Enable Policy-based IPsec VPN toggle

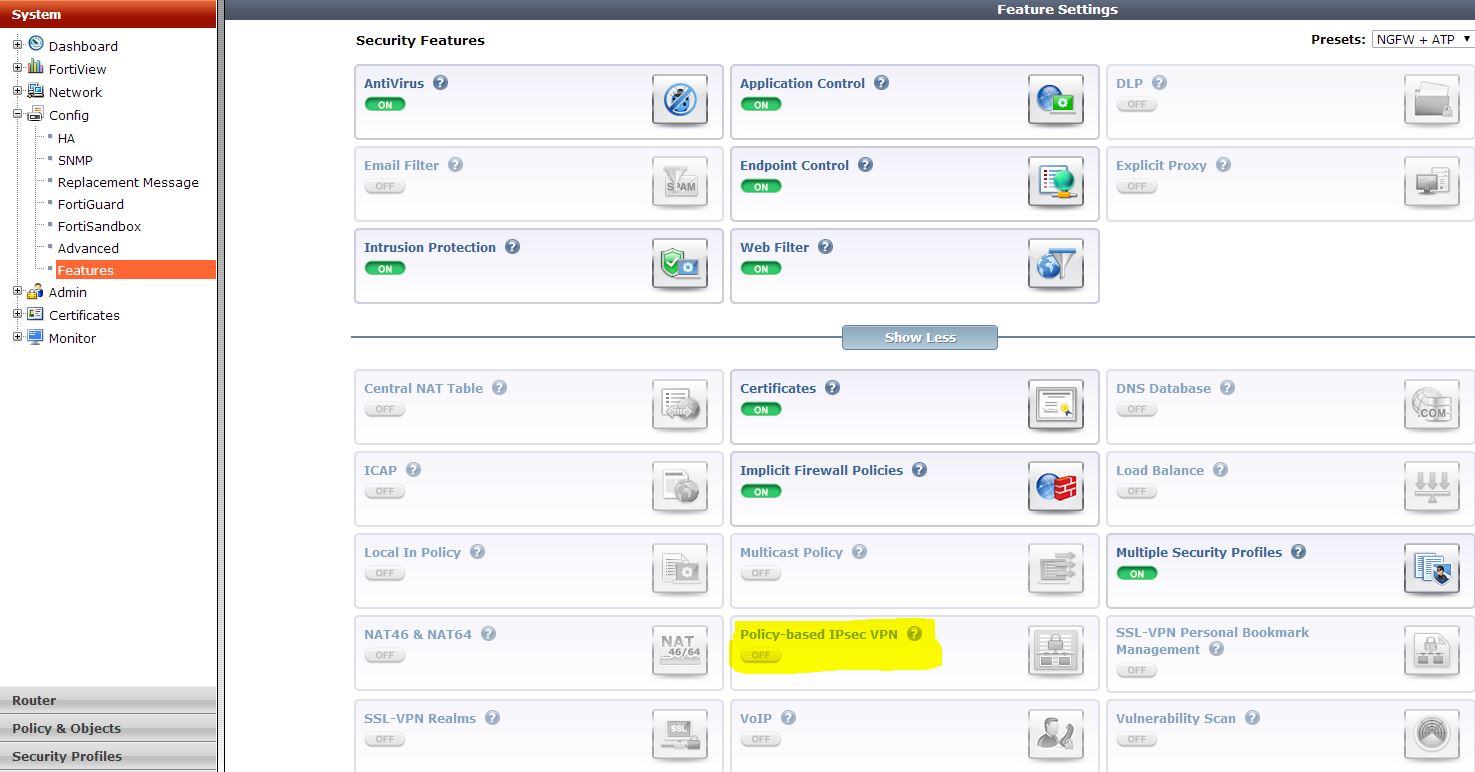pyautogui.click(x=761, y=656)
